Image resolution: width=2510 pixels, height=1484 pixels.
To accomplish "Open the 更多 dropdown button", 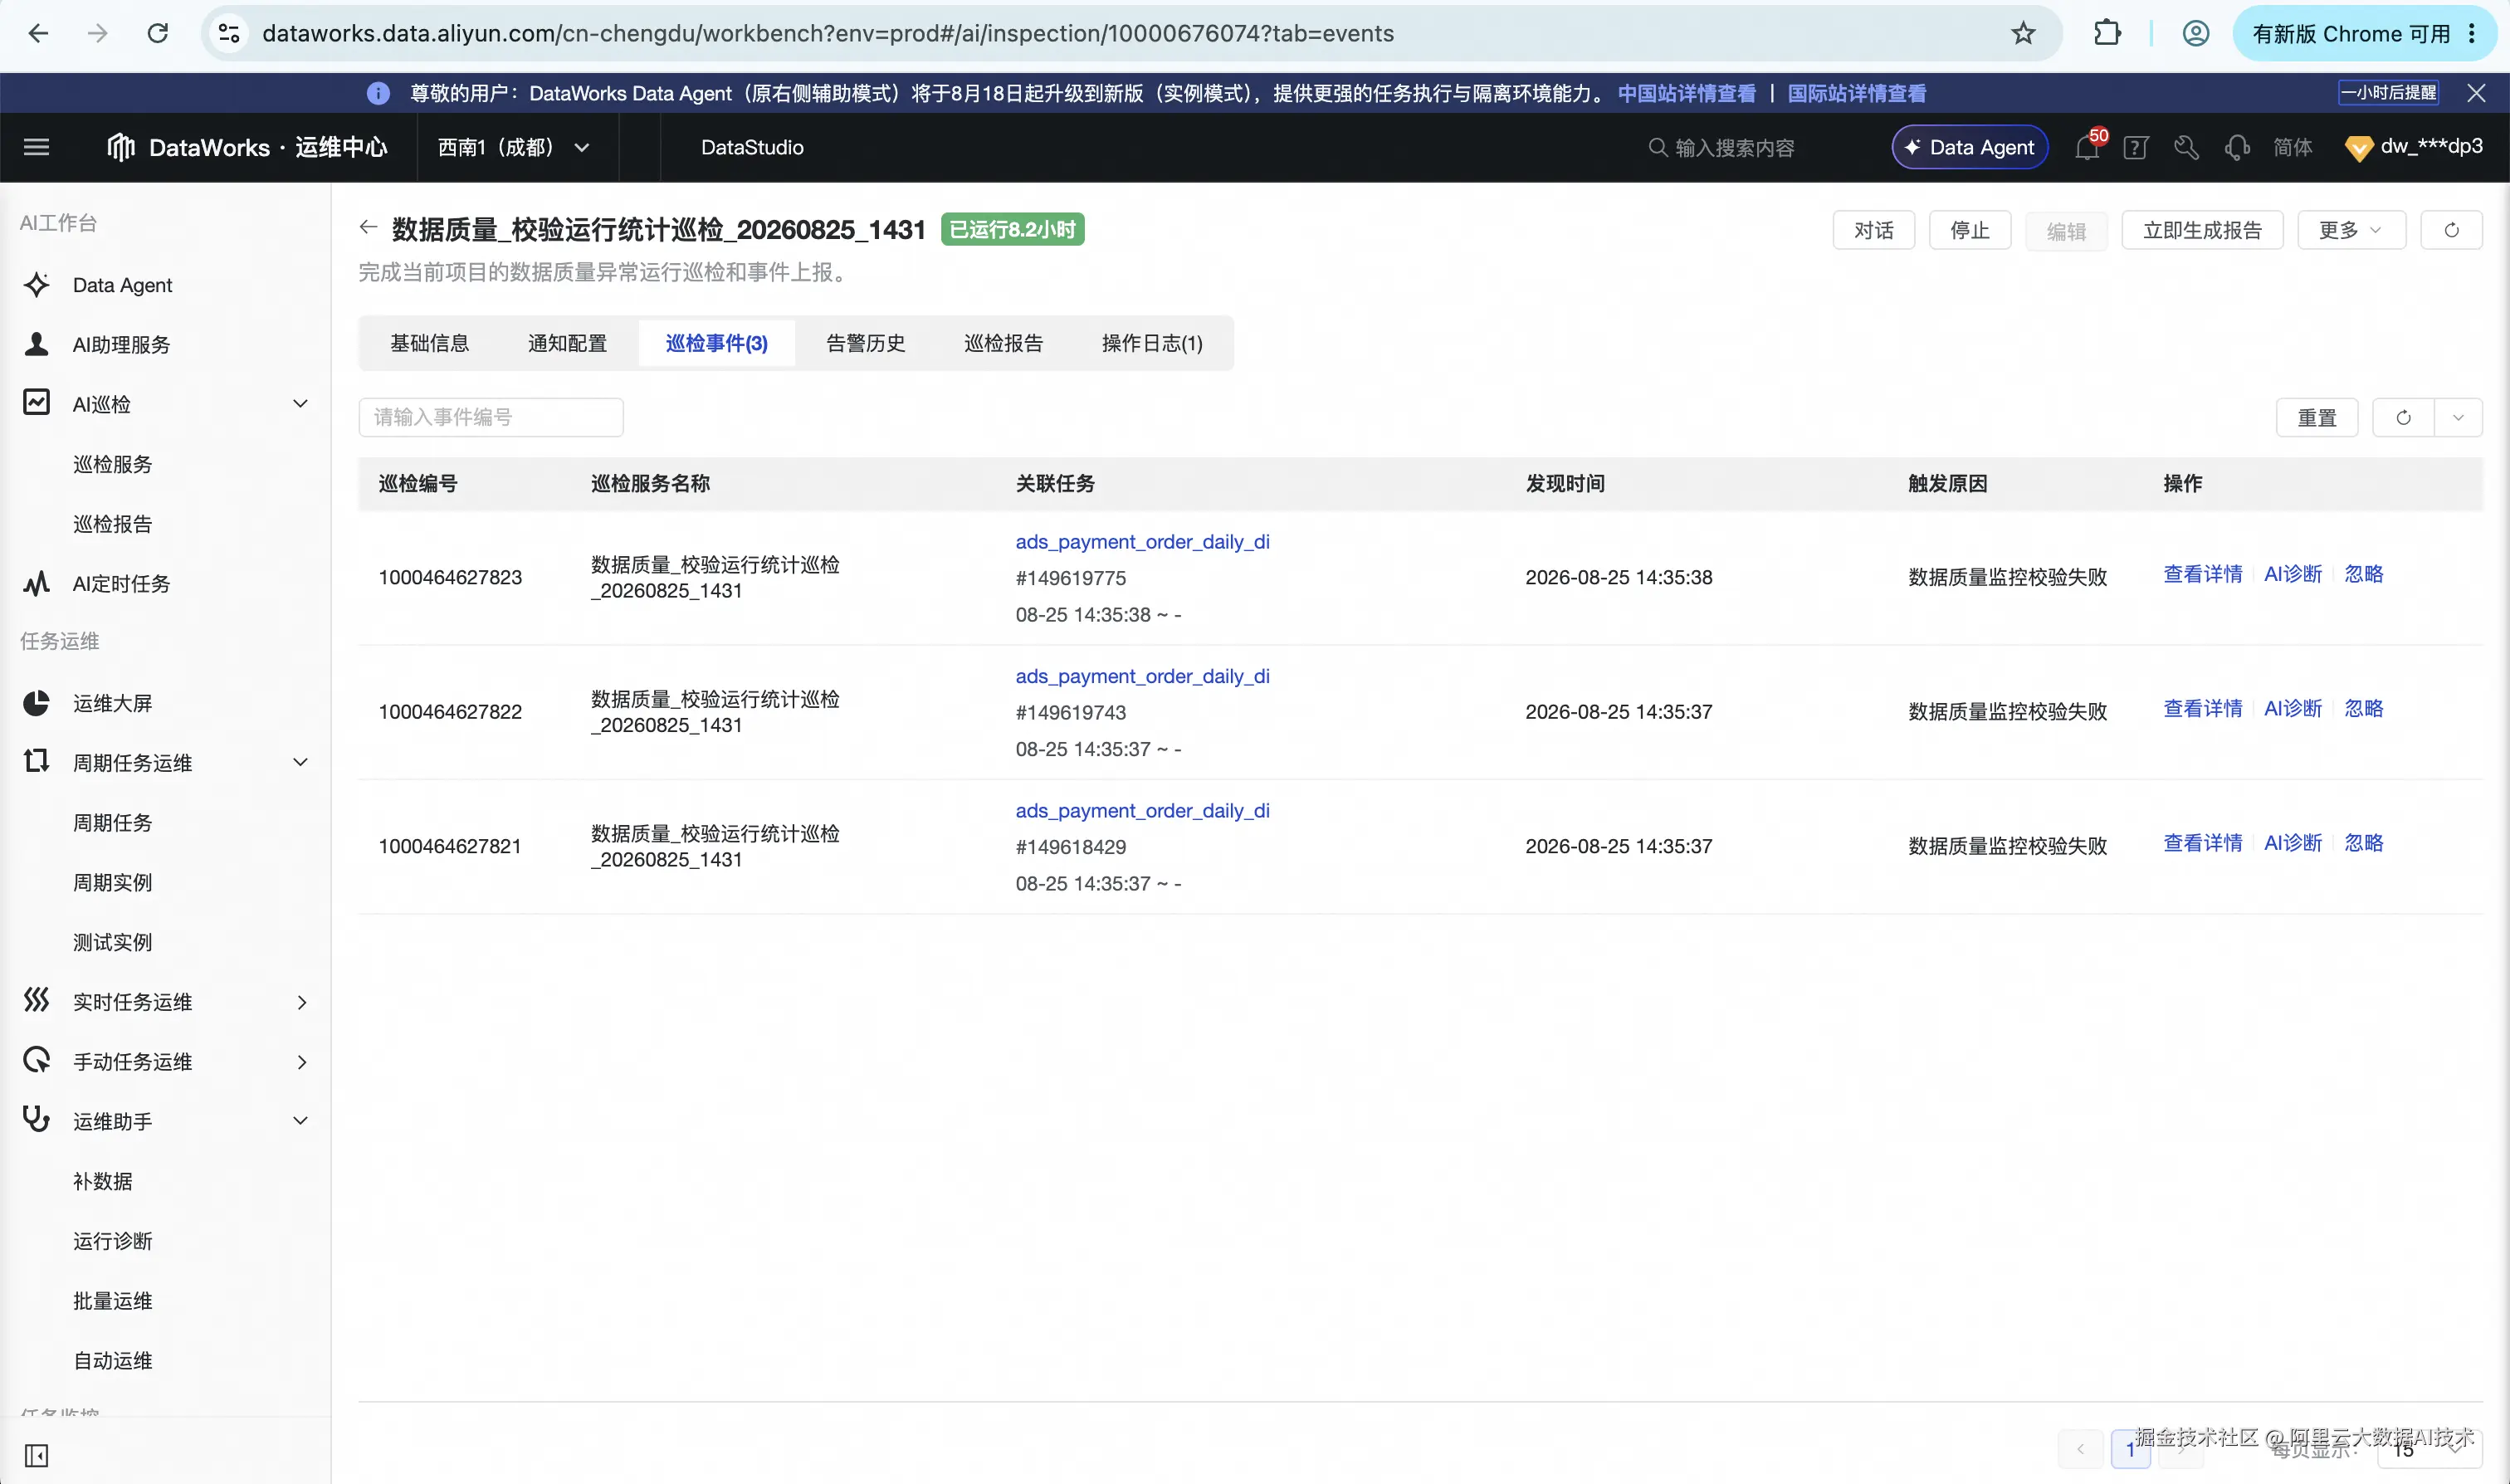I will 2351,230.
